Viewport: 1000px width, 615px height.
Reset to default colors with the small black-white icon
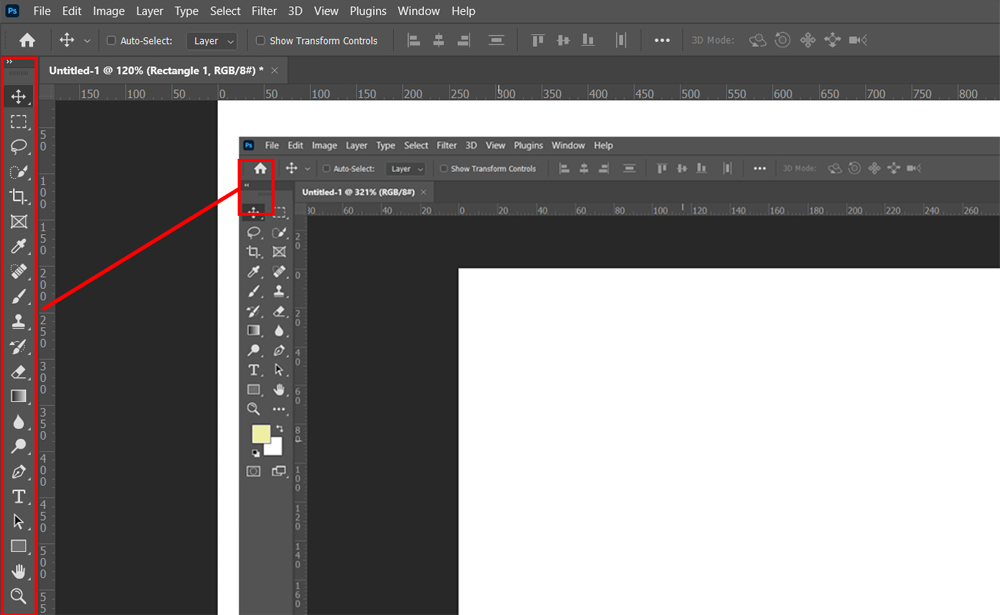point(255,453)
